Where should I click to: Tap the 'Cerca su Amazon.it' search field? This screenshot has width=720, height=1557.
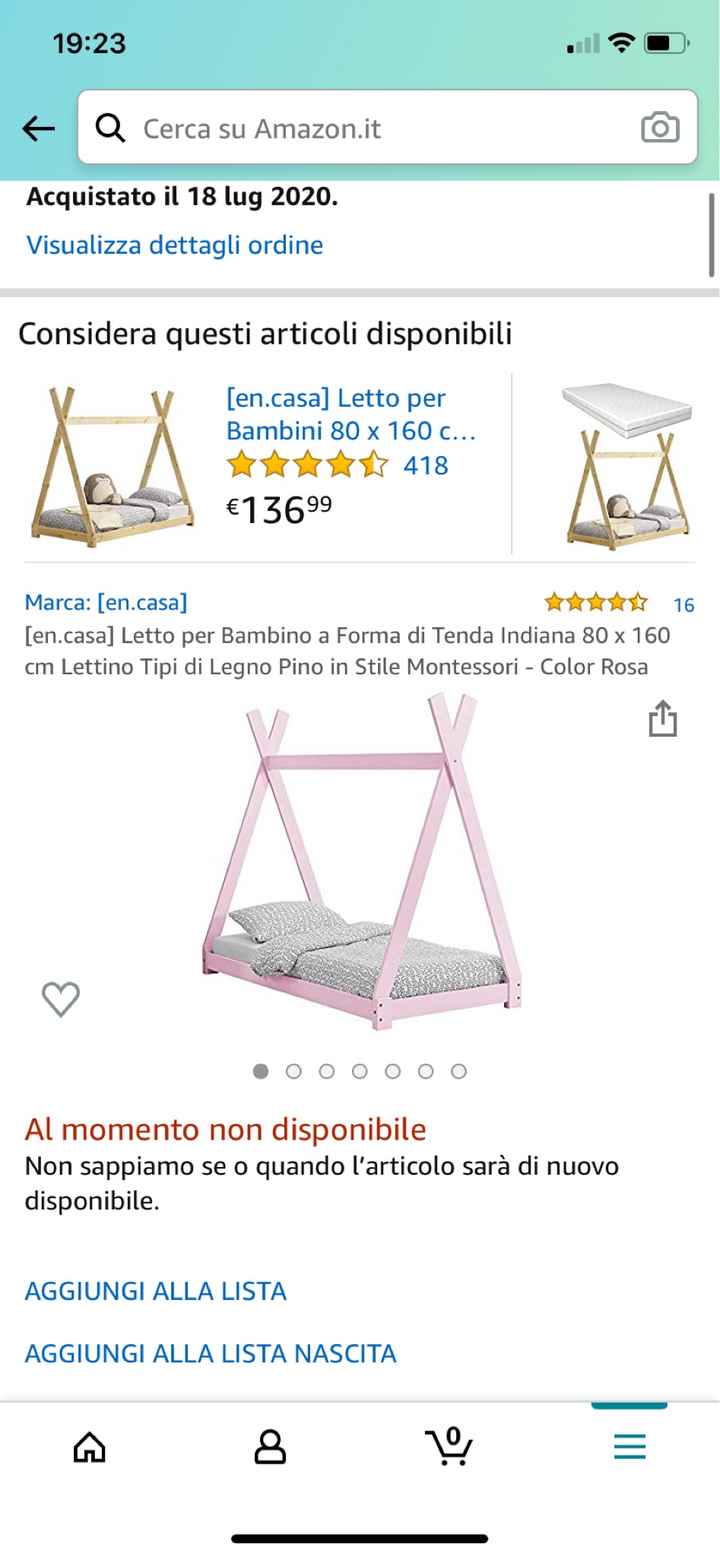300,128
